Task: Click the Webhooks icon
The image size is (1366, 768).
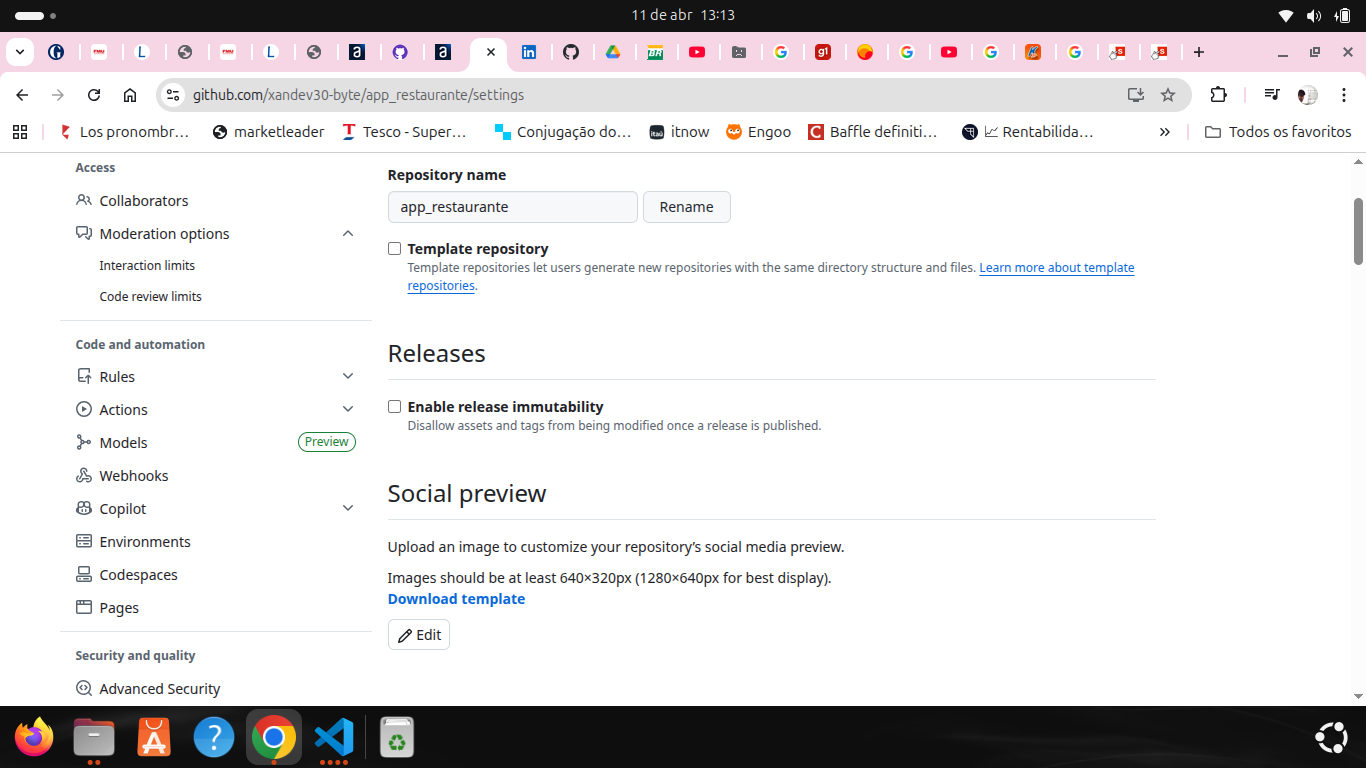Action: coord(84,475)
